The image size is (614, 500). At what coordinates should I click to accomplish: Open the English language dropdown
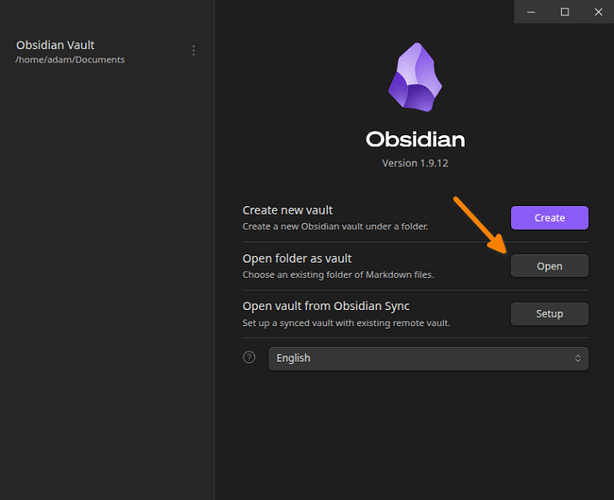(x=428, y=358)
